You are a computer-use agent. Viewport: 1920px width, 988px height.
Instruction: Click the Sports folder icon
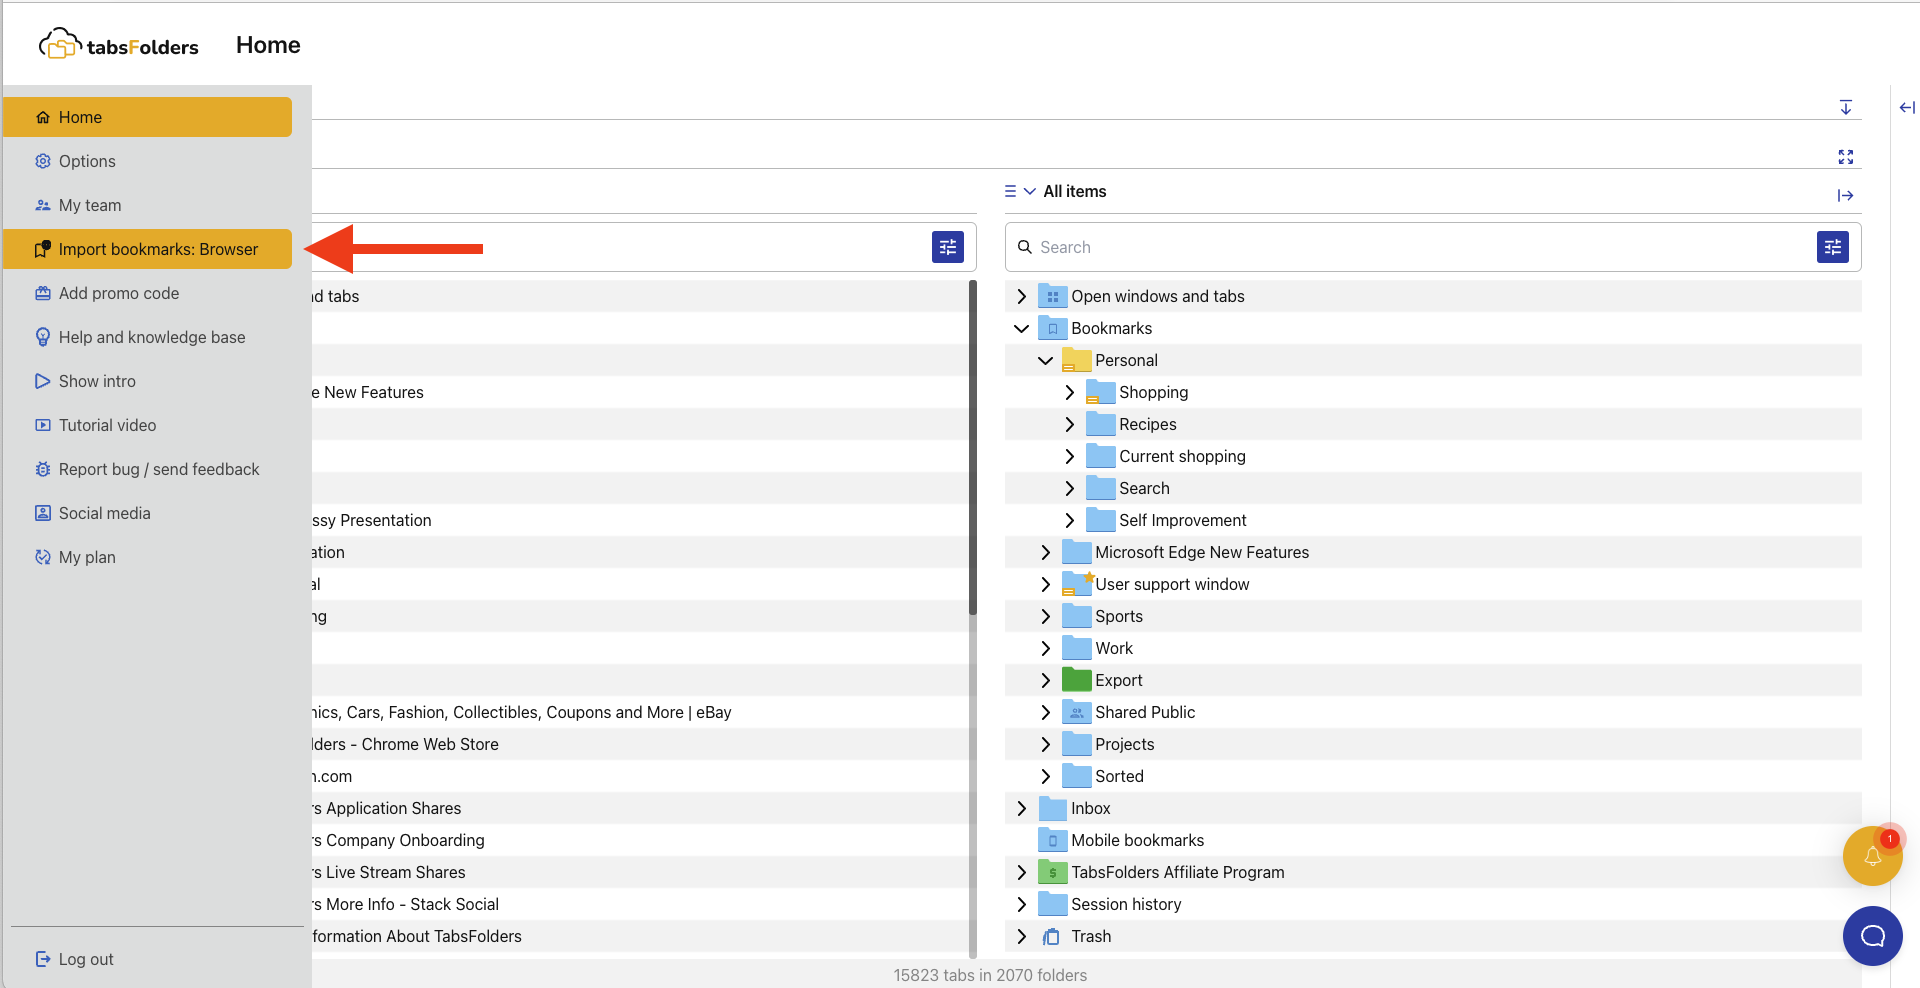point(1076,616)
